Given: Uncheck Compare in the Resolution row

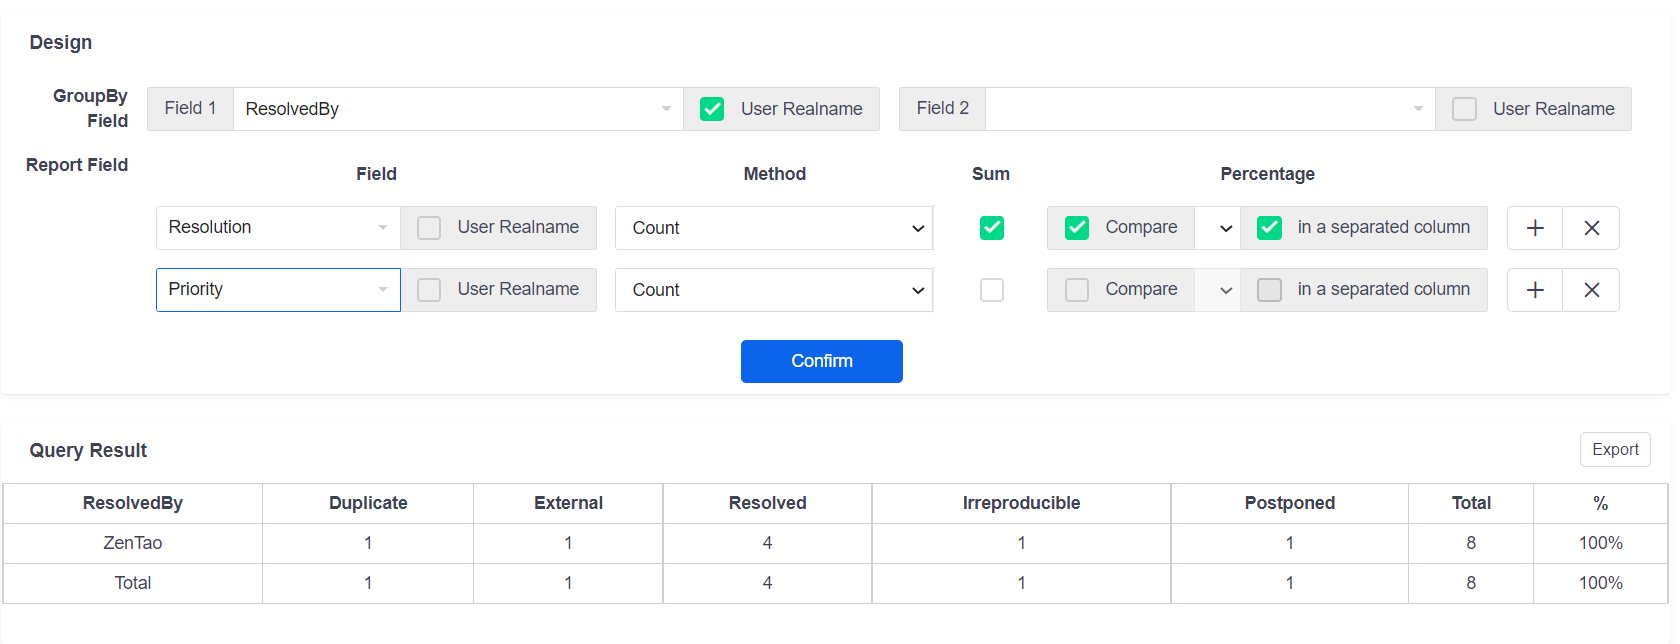Looking at the screenshot, I should [x=1077, y=228].
